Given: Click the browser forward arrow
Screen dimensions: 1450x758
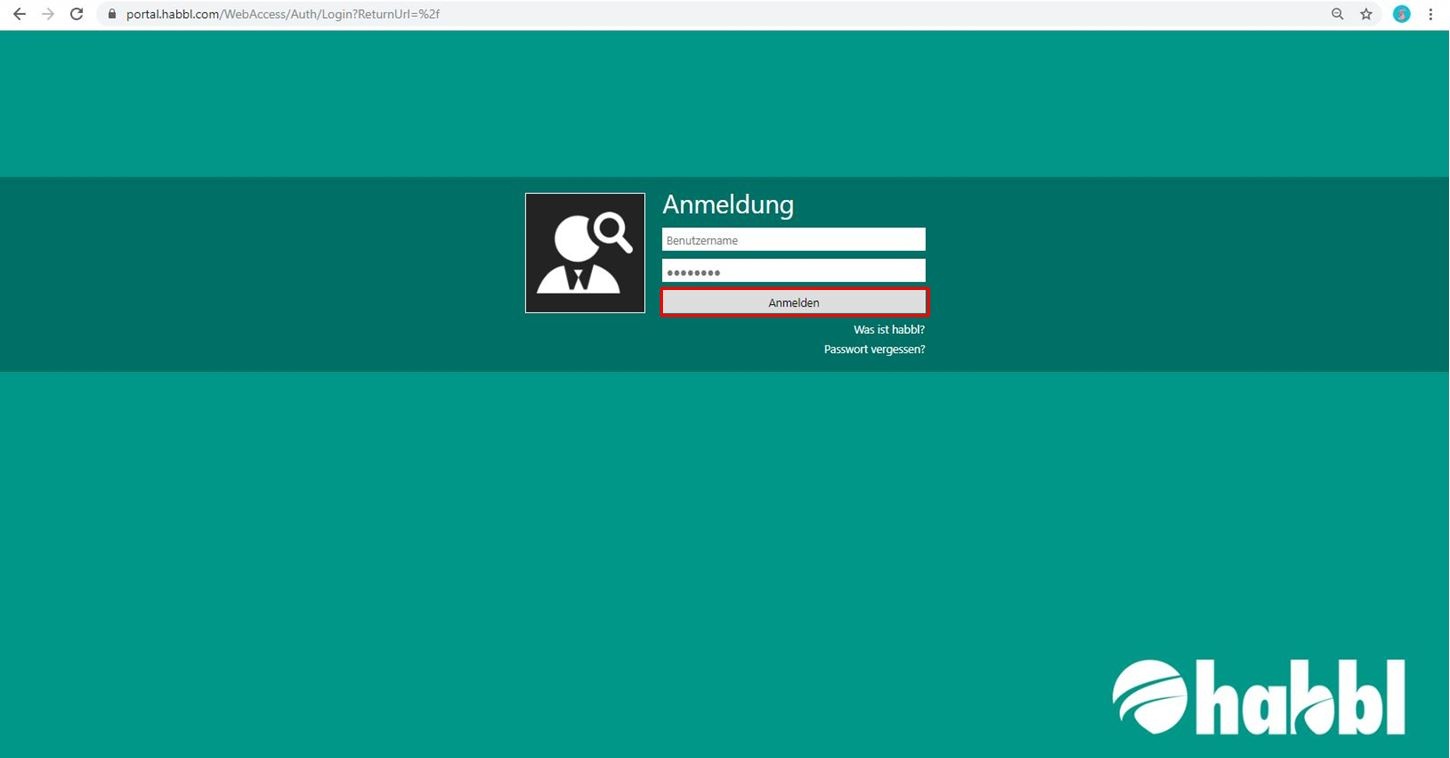Looking at the screenshot, I should pyautogui.click(x=47, y=14).
